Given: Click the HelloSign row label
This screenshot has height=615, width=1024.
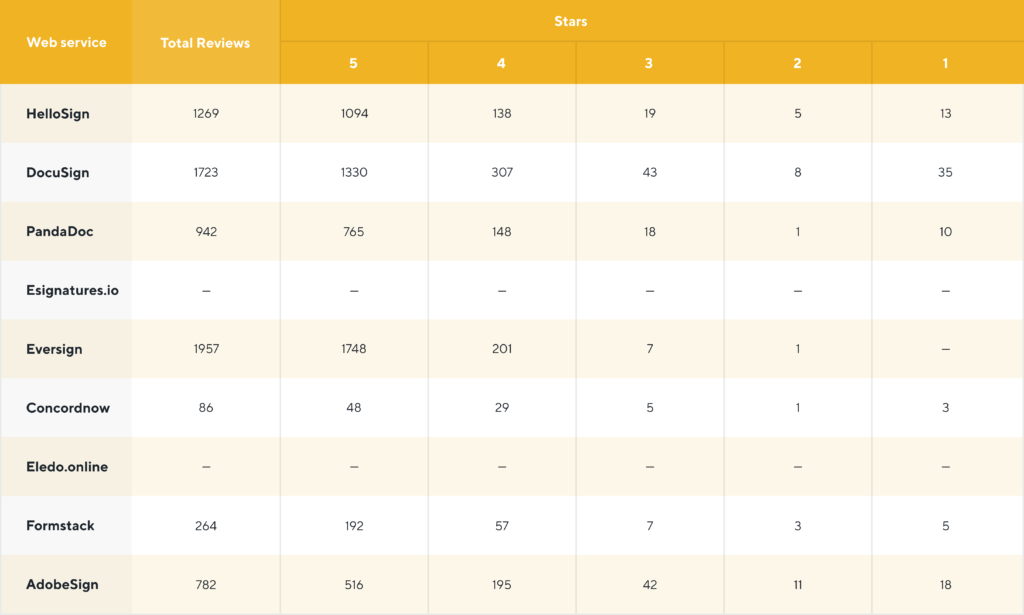Looking at the screenshot, I should tap(58, 114).
